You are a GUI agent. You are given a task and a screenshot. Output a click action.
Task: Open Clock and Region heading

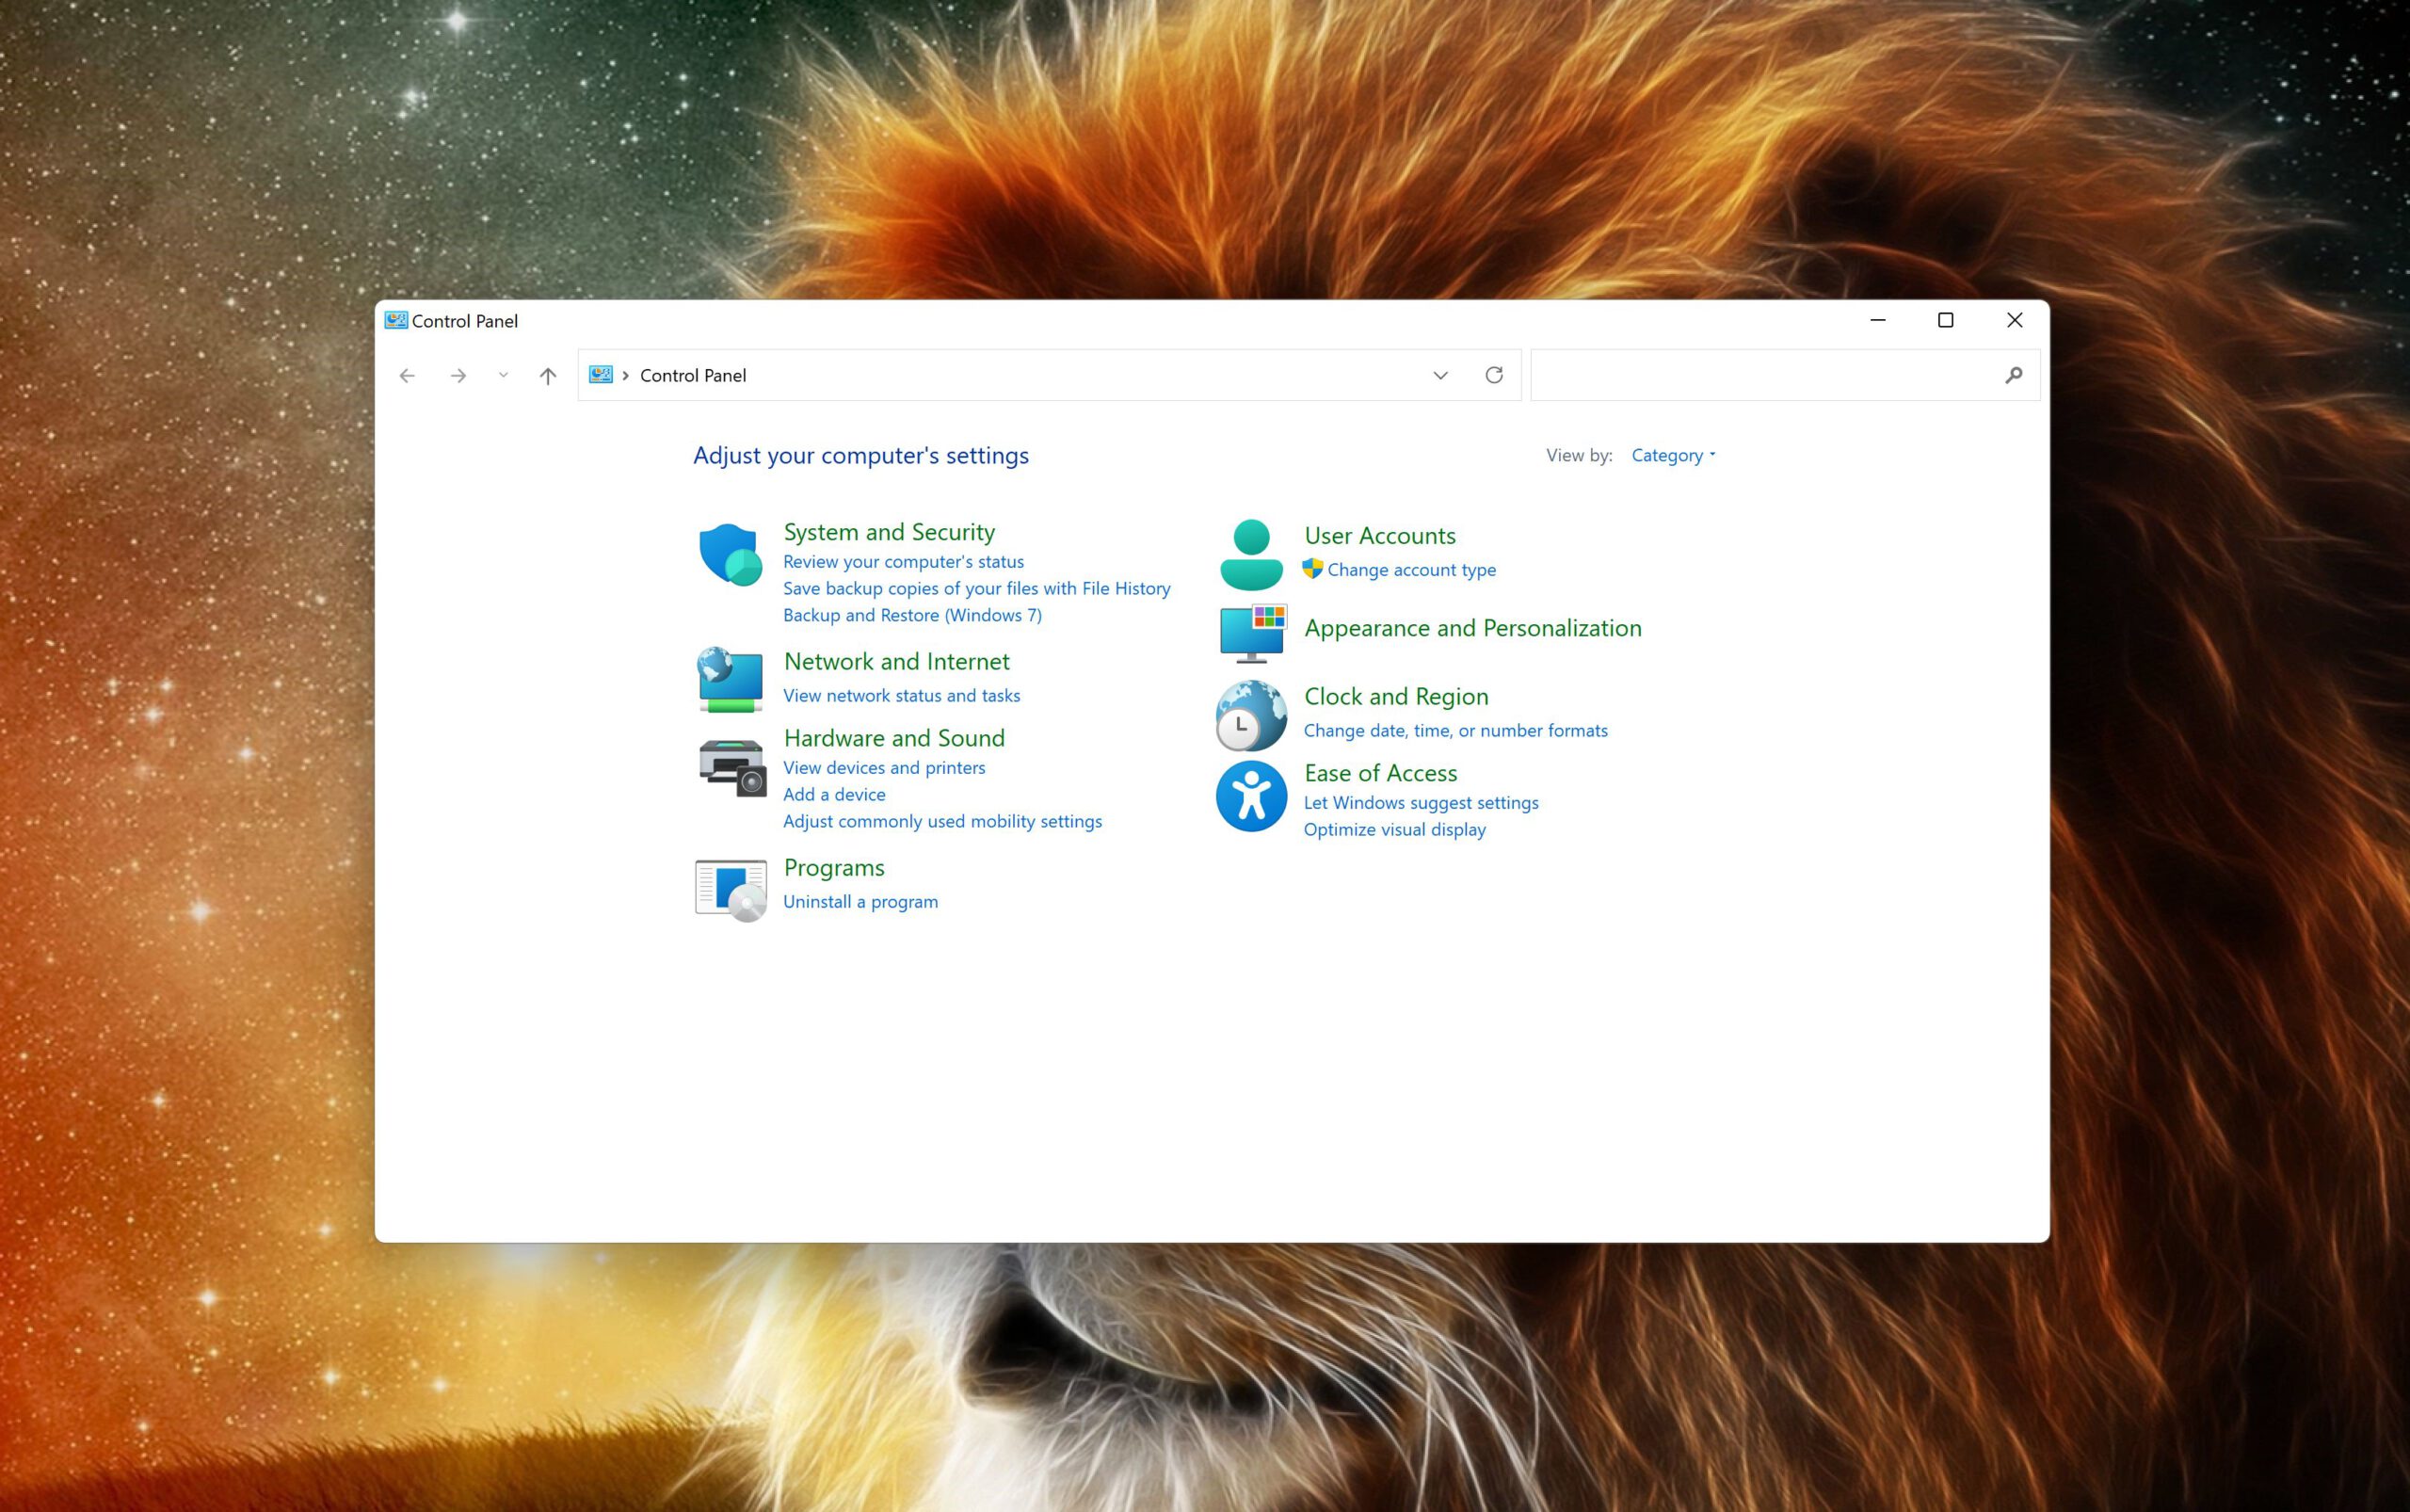1396,696
